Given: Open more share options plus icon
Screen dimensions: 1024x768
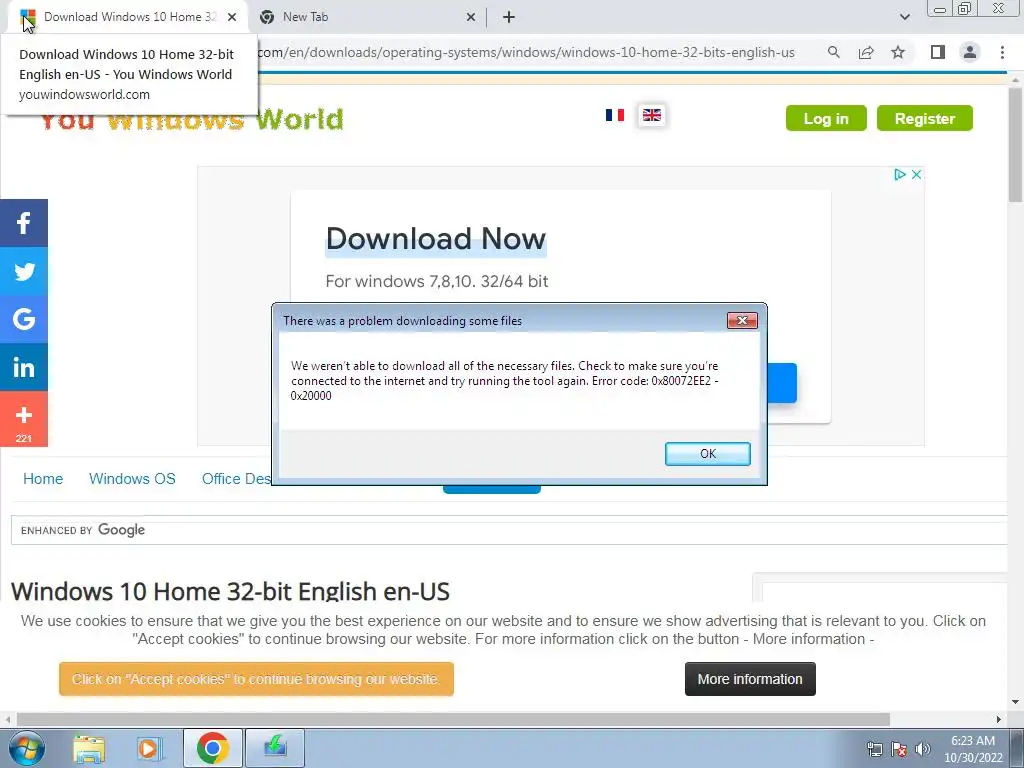Looking at the screenshot, I should click(x=24, y=419).
